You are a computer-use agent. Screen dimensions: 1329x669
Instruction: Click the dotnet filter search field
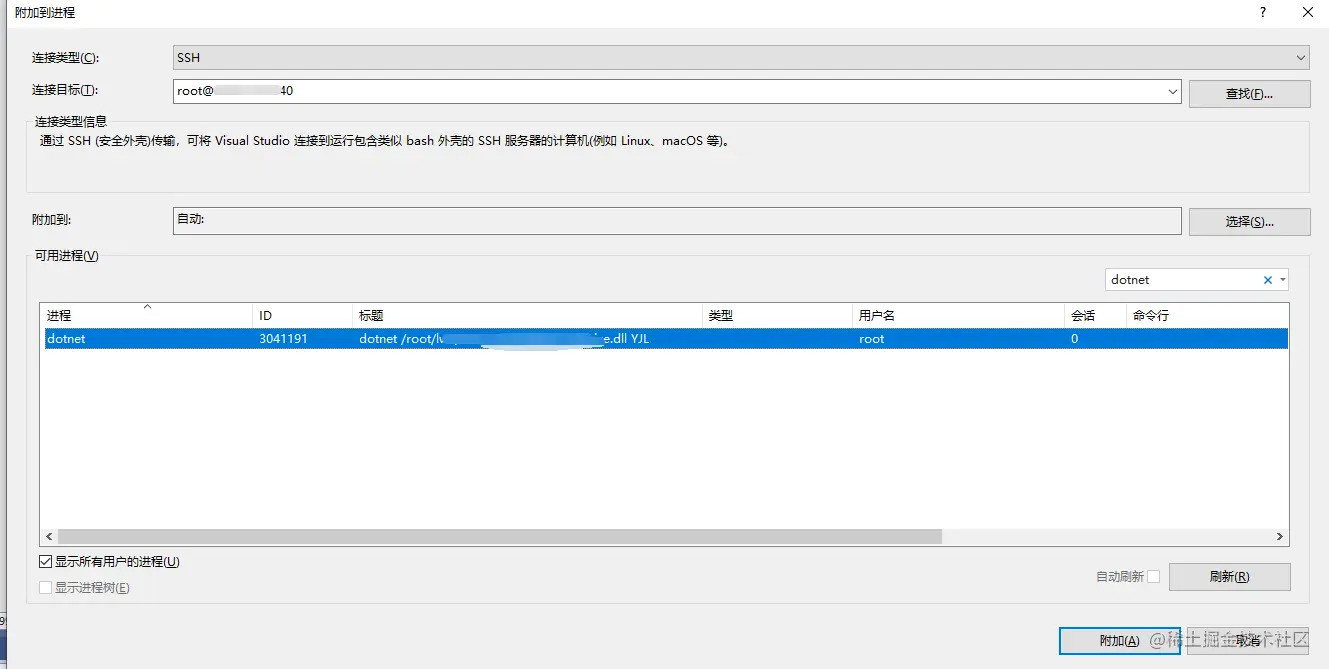1183,280
